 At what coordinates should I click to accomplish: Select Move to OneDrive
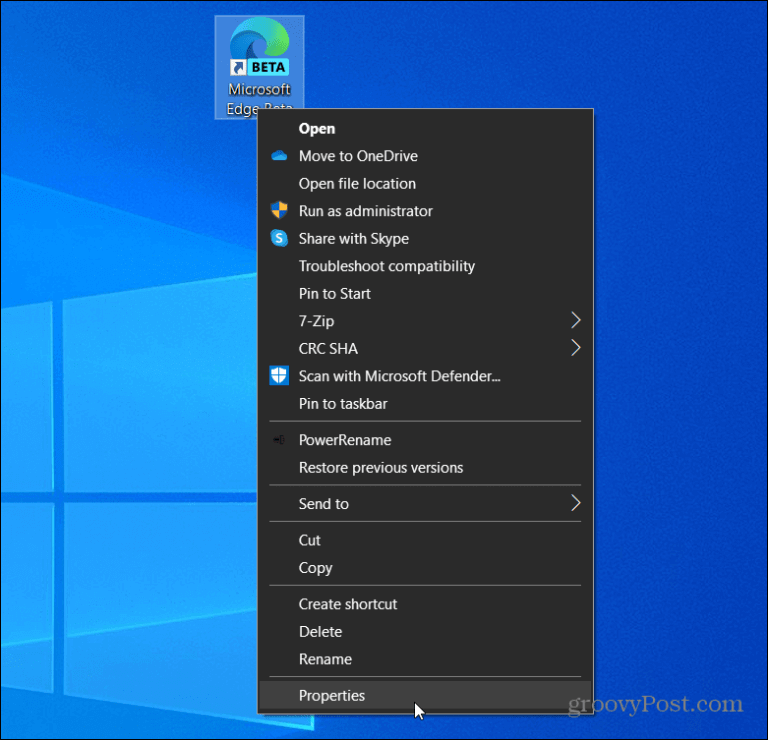point(425,156)
